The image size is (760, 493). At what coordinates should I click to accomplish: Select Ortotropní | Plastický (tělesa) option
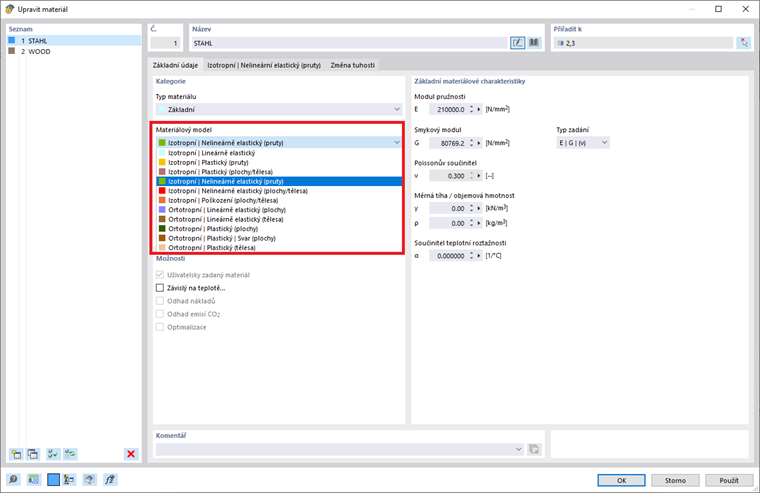(279, 248)
